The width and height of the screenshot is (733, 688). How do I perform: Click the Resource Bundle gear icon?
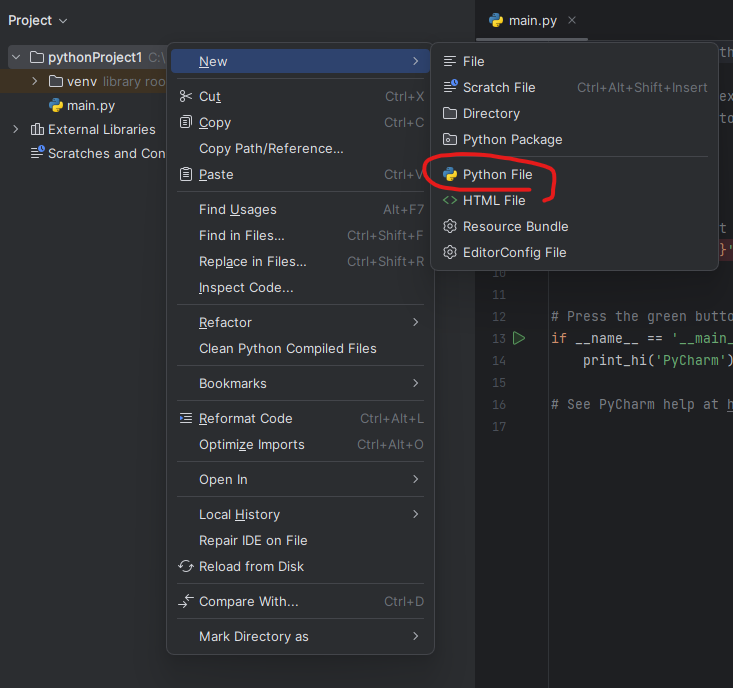pos(450,226)
